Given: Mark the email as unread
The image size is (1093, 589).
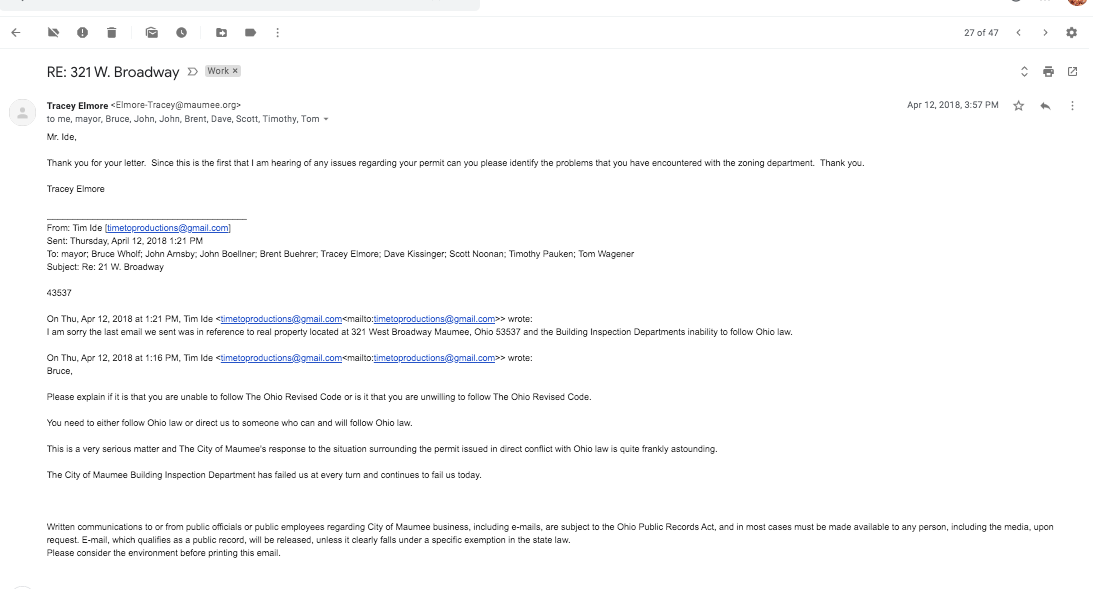Looking at the screenshot, I should pyautogui.click(x=152, y=33).
